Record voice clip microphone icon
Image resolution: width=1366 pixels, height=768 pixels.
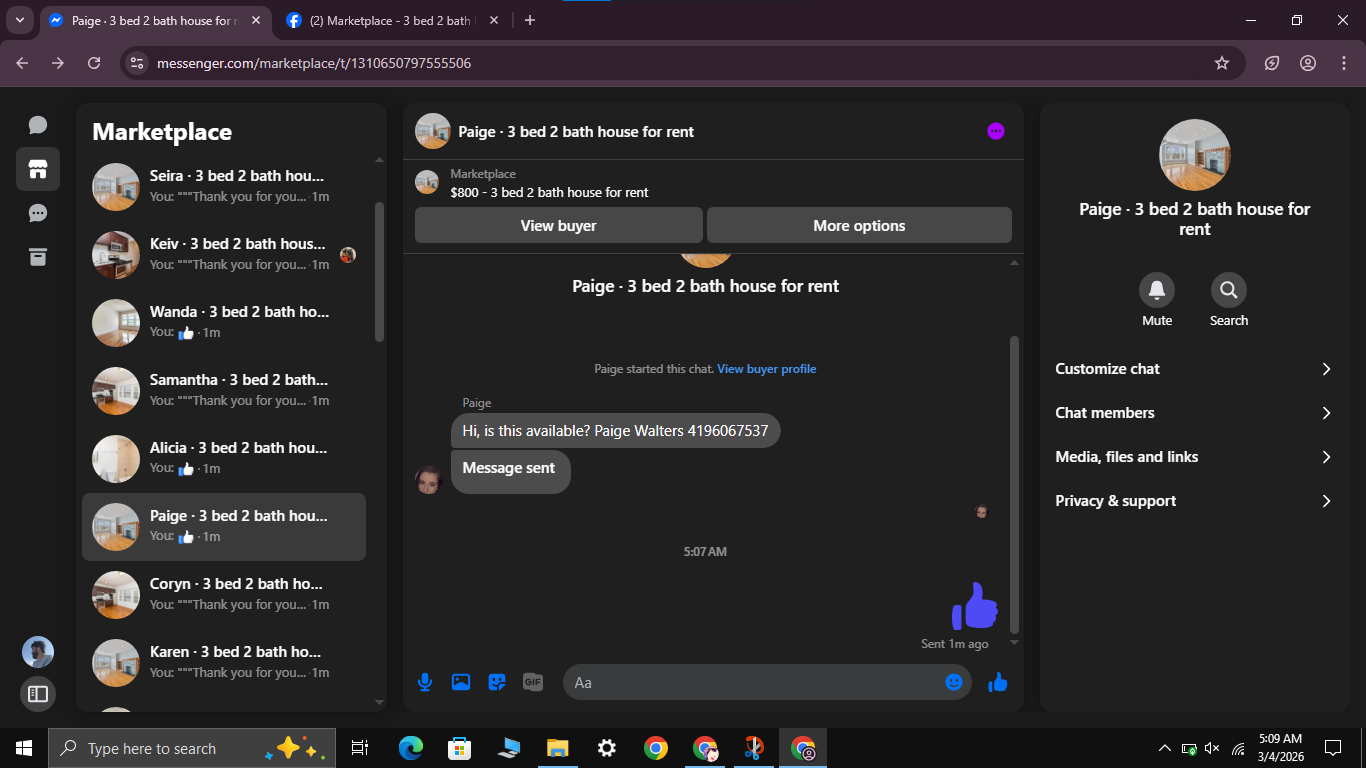click(x=425, y=682)
